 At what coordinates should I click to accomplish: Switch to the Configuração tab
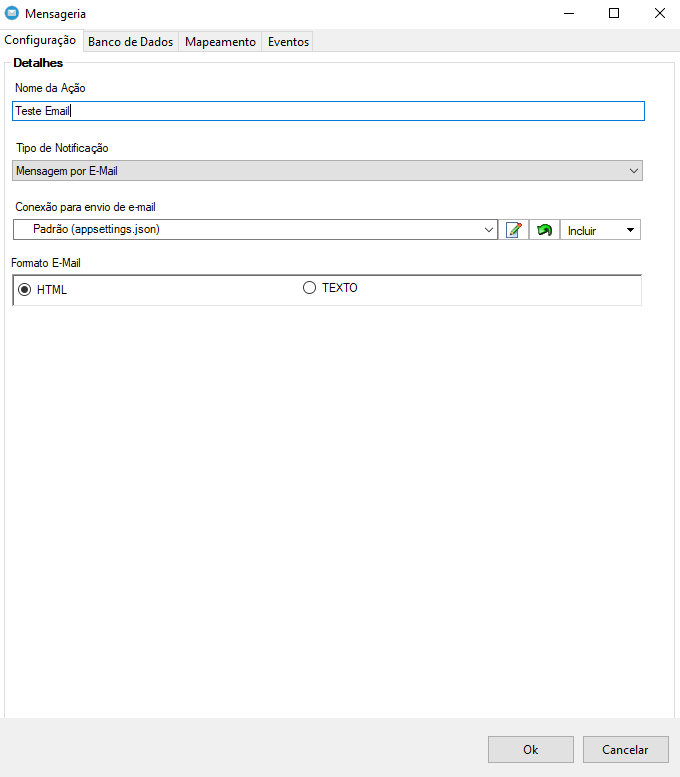click(40, 40)
